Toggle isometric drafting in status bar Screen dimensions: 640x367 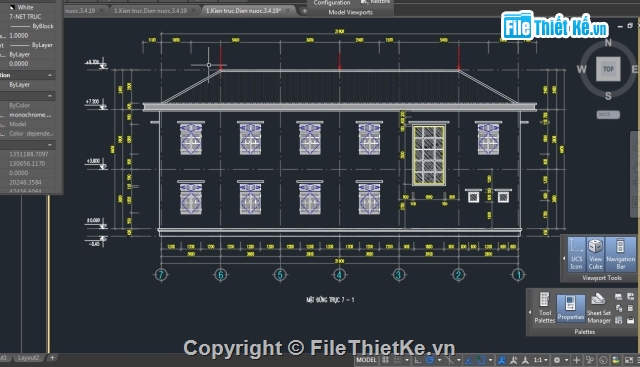tap(450, 360)
